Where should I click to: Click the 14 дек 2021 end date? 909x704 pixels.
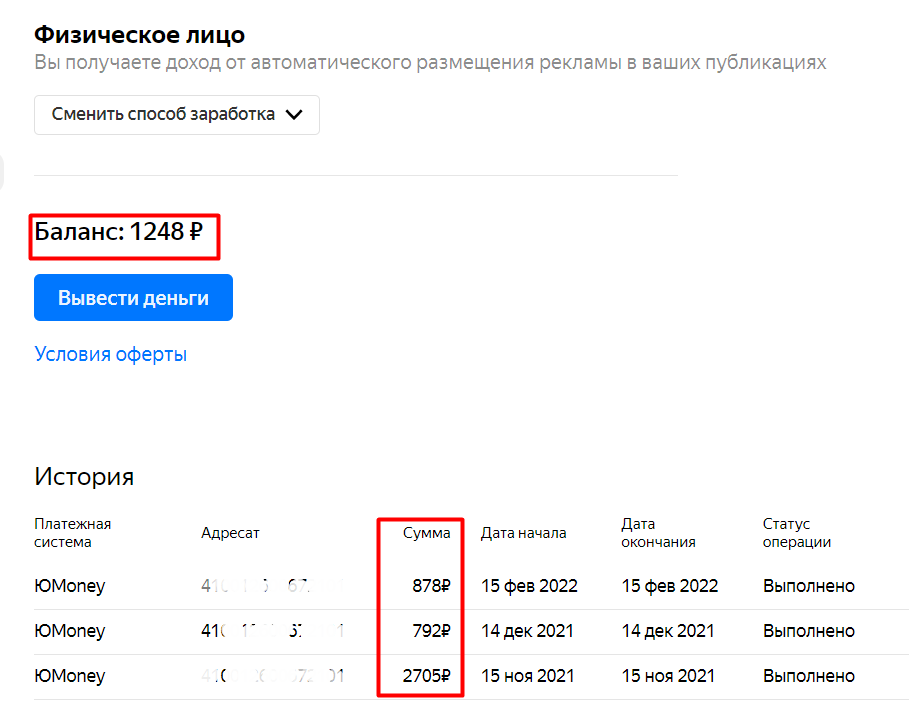click(x=668, y=631)
